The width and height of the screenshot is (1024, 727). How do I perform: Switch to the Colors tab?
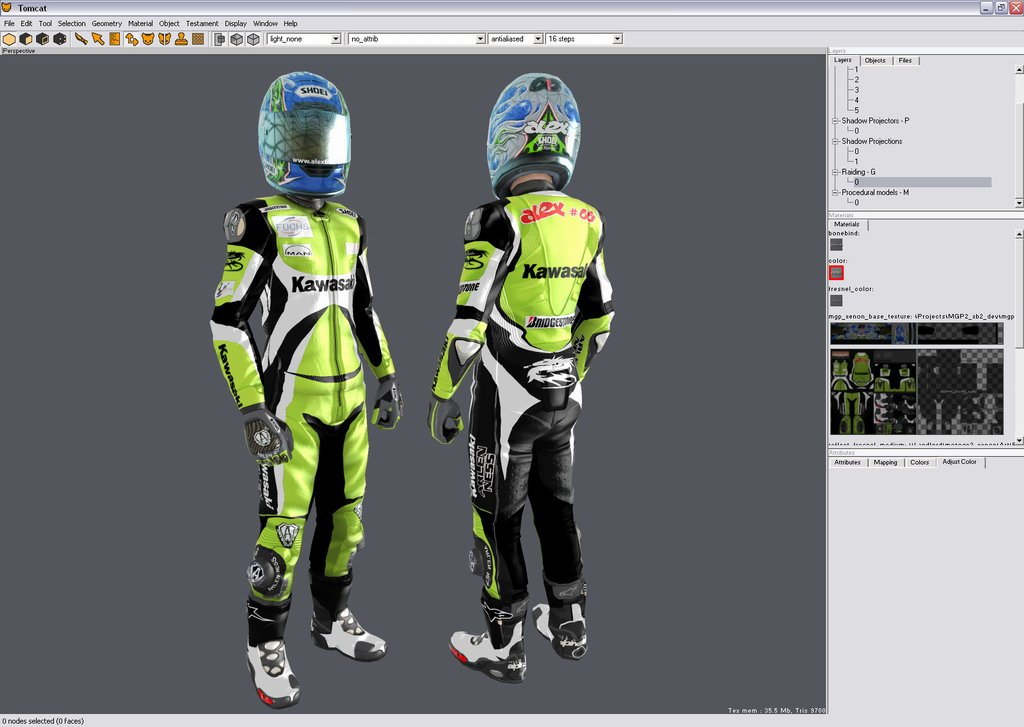[920, 462]
